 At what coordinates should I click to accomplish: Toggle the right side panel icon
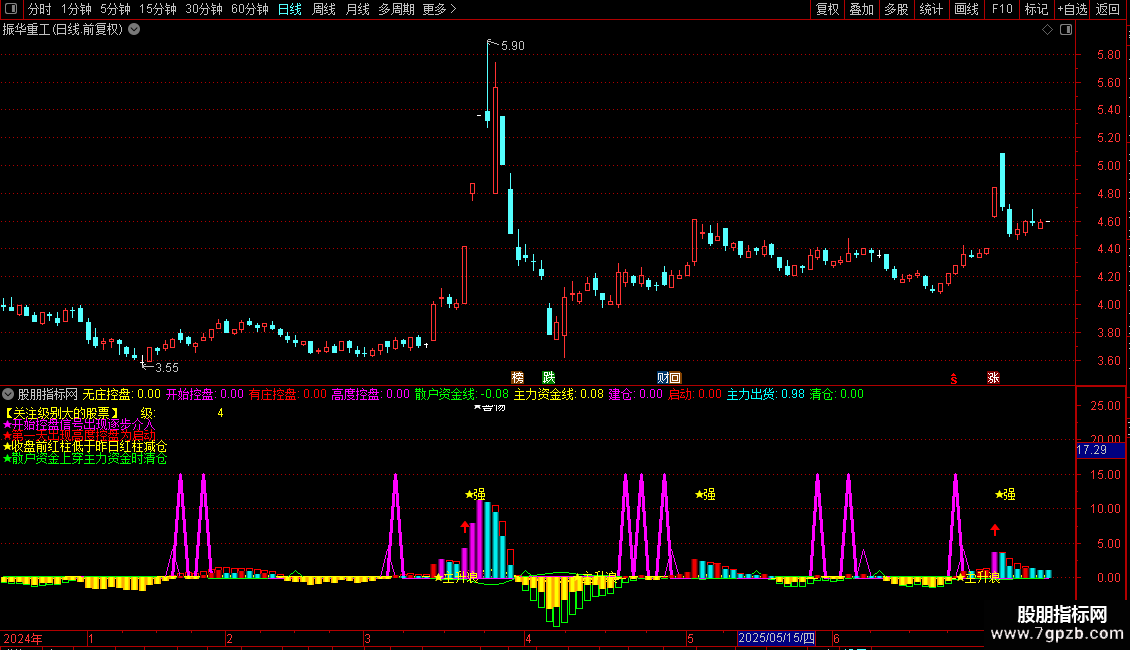point(1066,30)
